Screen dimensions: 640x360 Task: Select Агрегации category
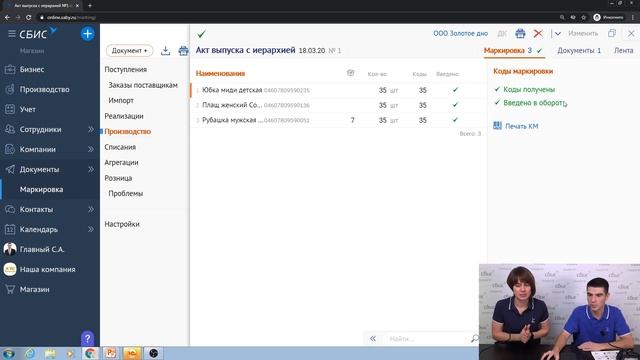121,162
